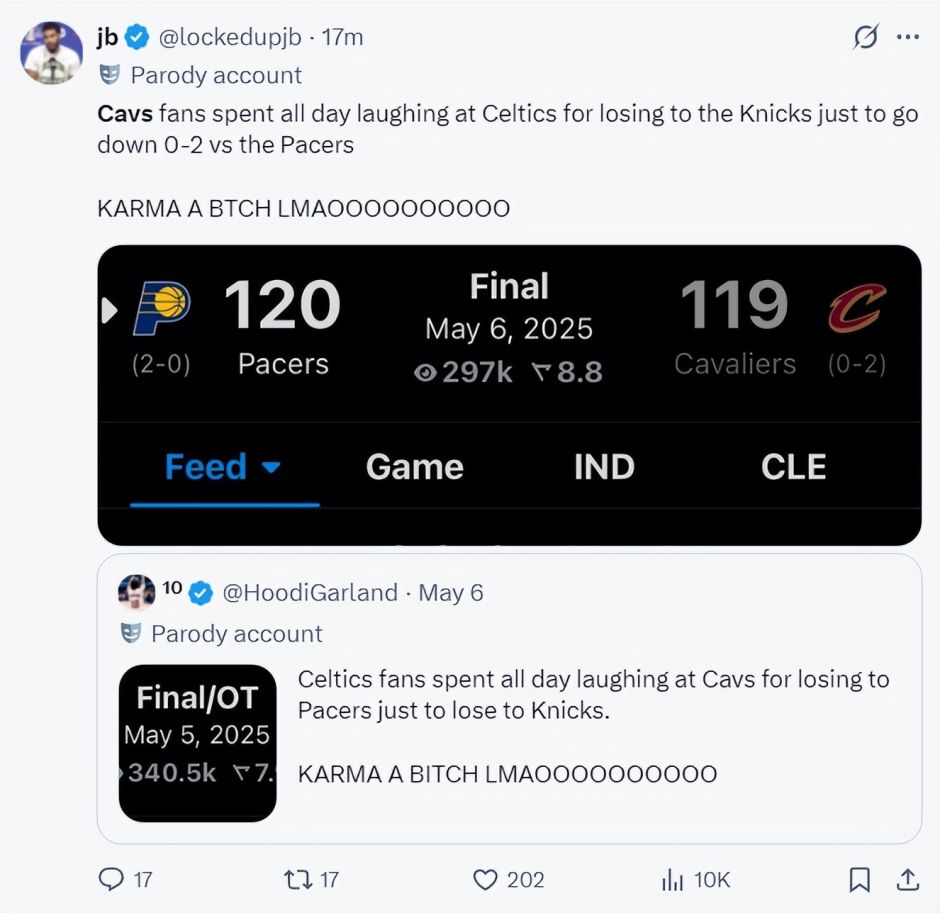Share the tweet with the upload arrow icon
The height and width of the screenshot is (913, 940).
tap(908, 879)
